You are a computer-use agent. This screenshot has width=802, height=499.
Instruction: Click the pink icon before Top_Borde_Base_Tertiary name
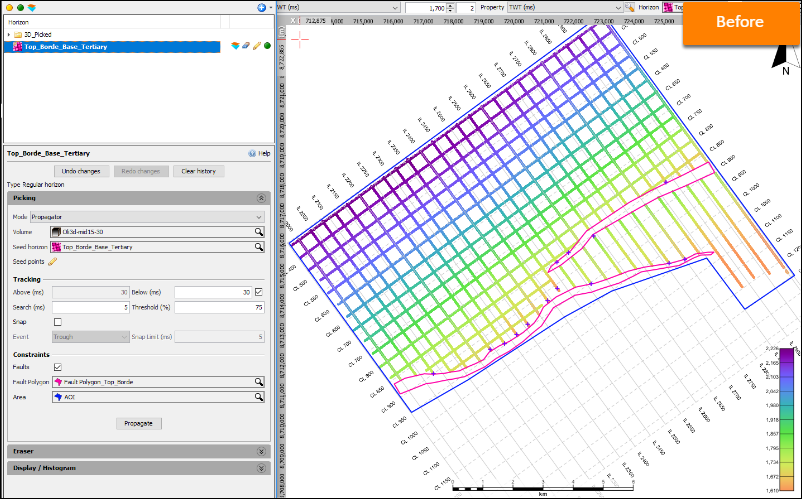pos(17,47)
